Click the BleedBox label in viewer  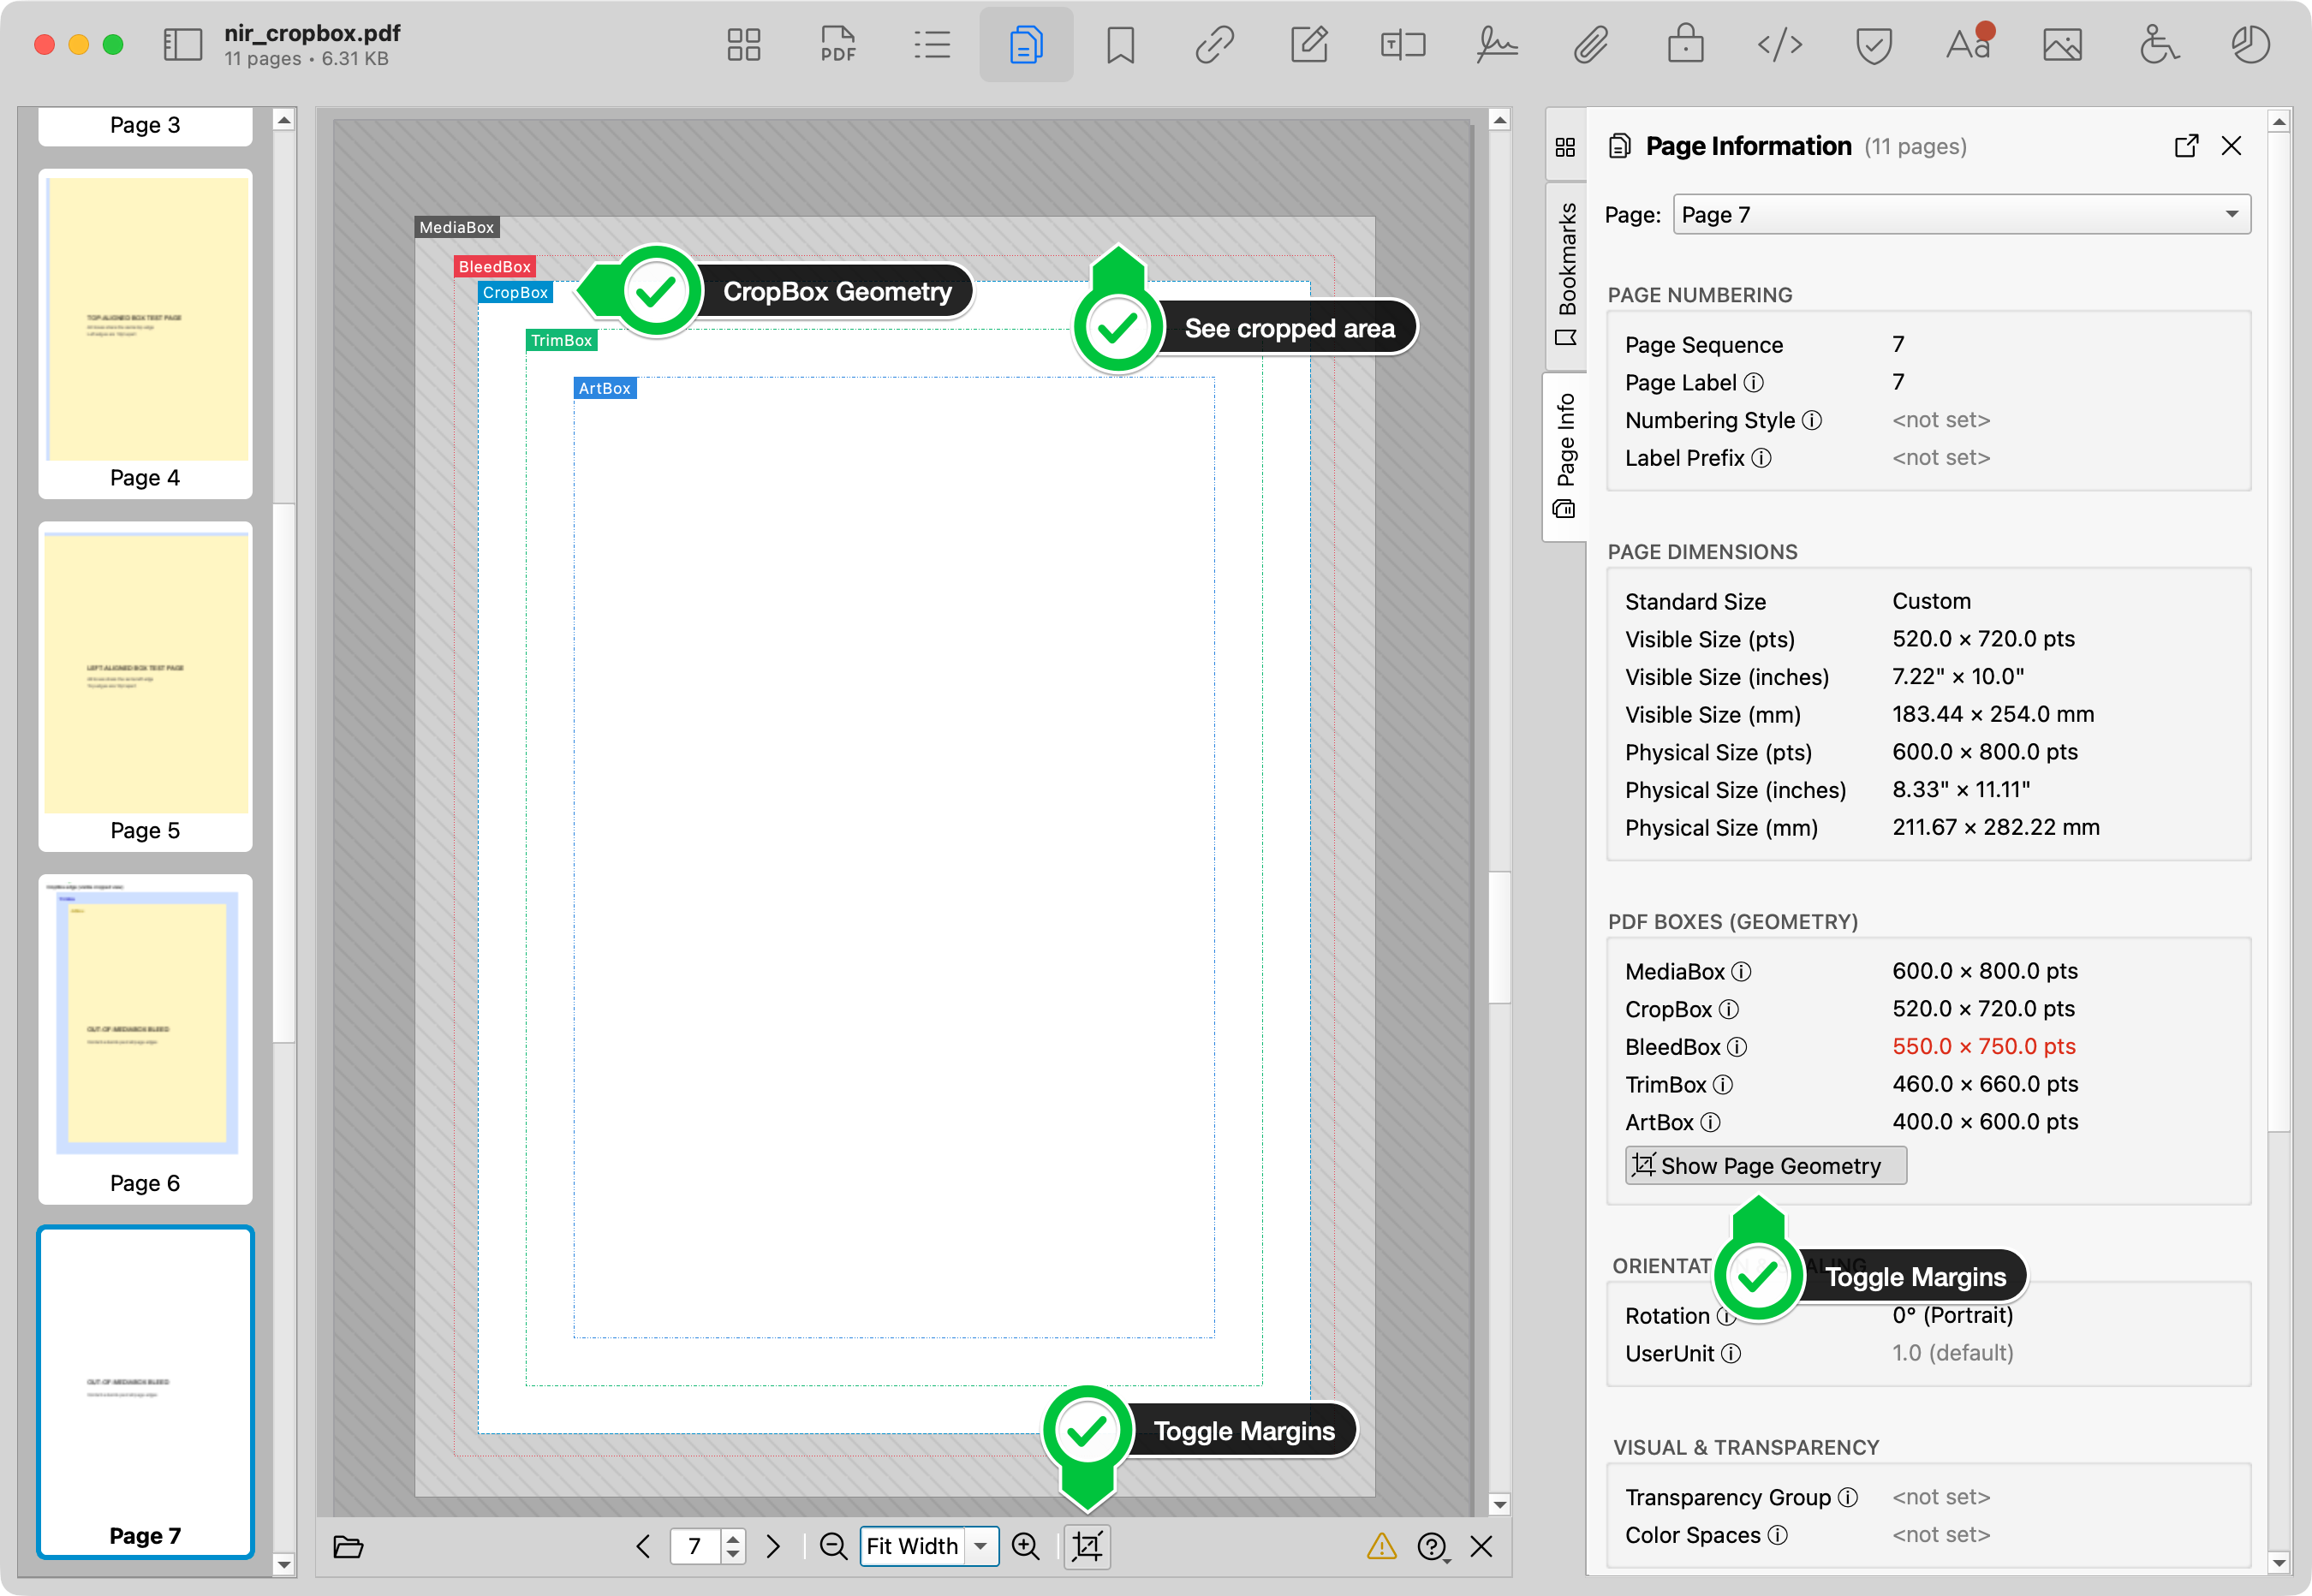(495, 267)
